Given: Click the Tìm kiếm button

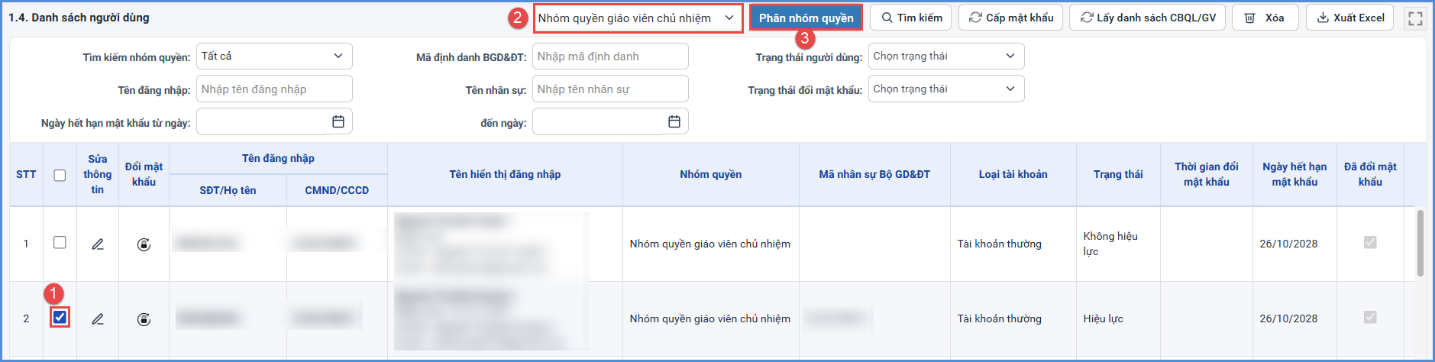Looking at the screenshot, I should click(911, 18).
